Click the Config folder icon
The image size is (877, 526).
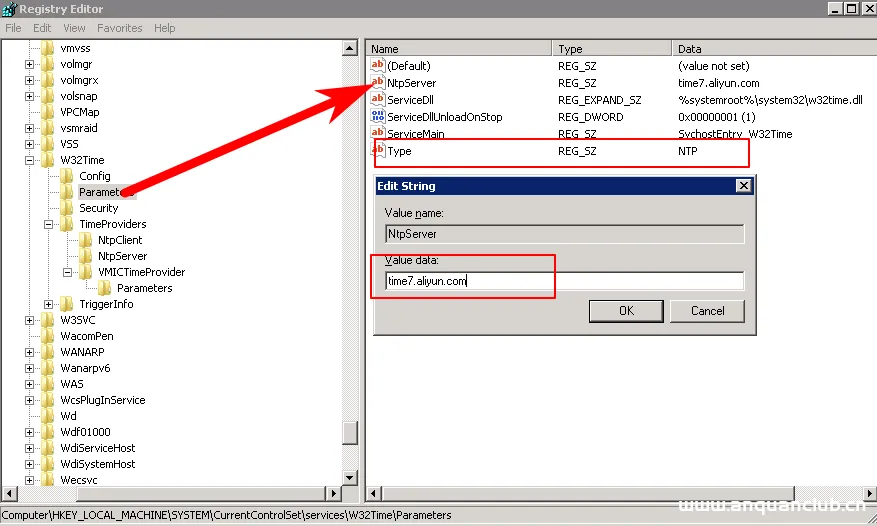(67, 176)
